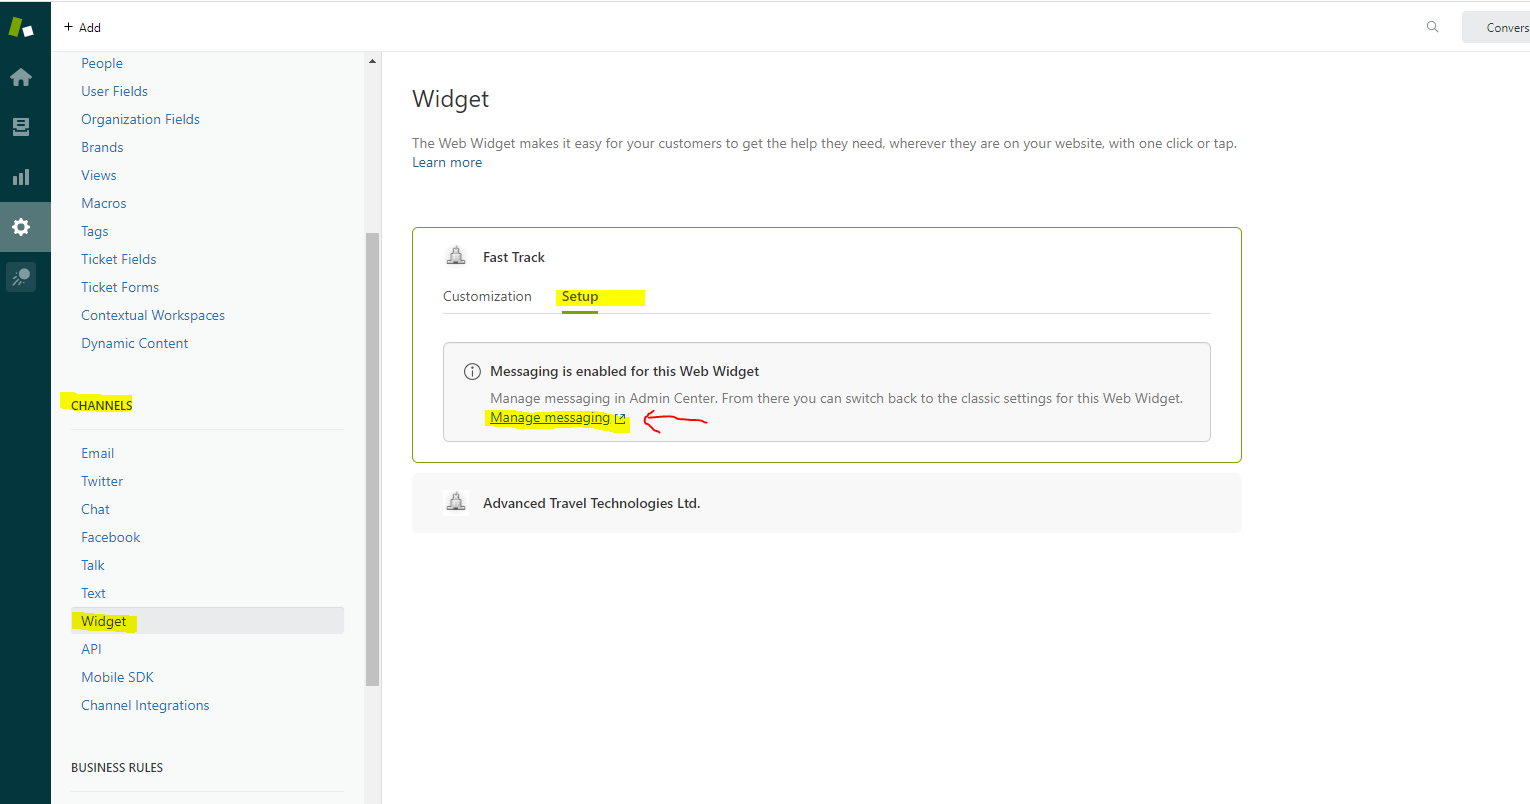Click the Admin gear icon

pyautogui.click(x=21, y=227)
